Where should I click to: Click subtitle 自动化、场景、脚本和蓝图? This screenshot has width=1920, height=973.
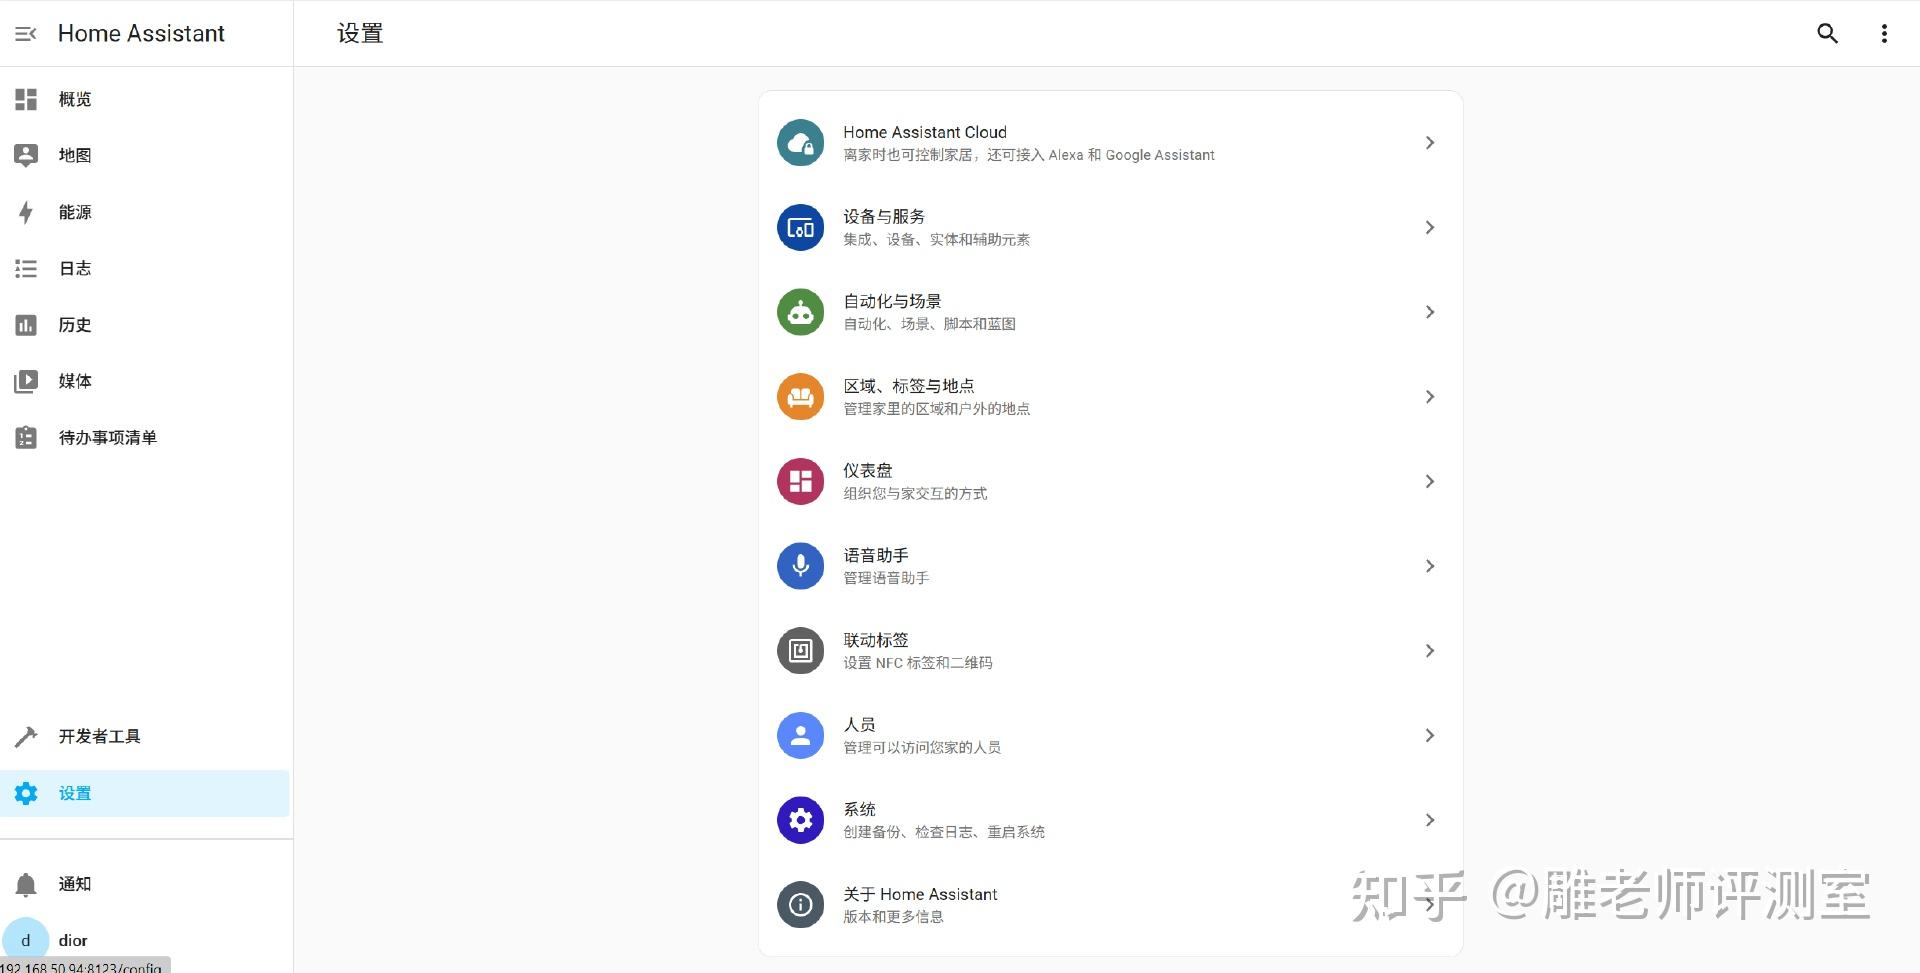(930, 324)
